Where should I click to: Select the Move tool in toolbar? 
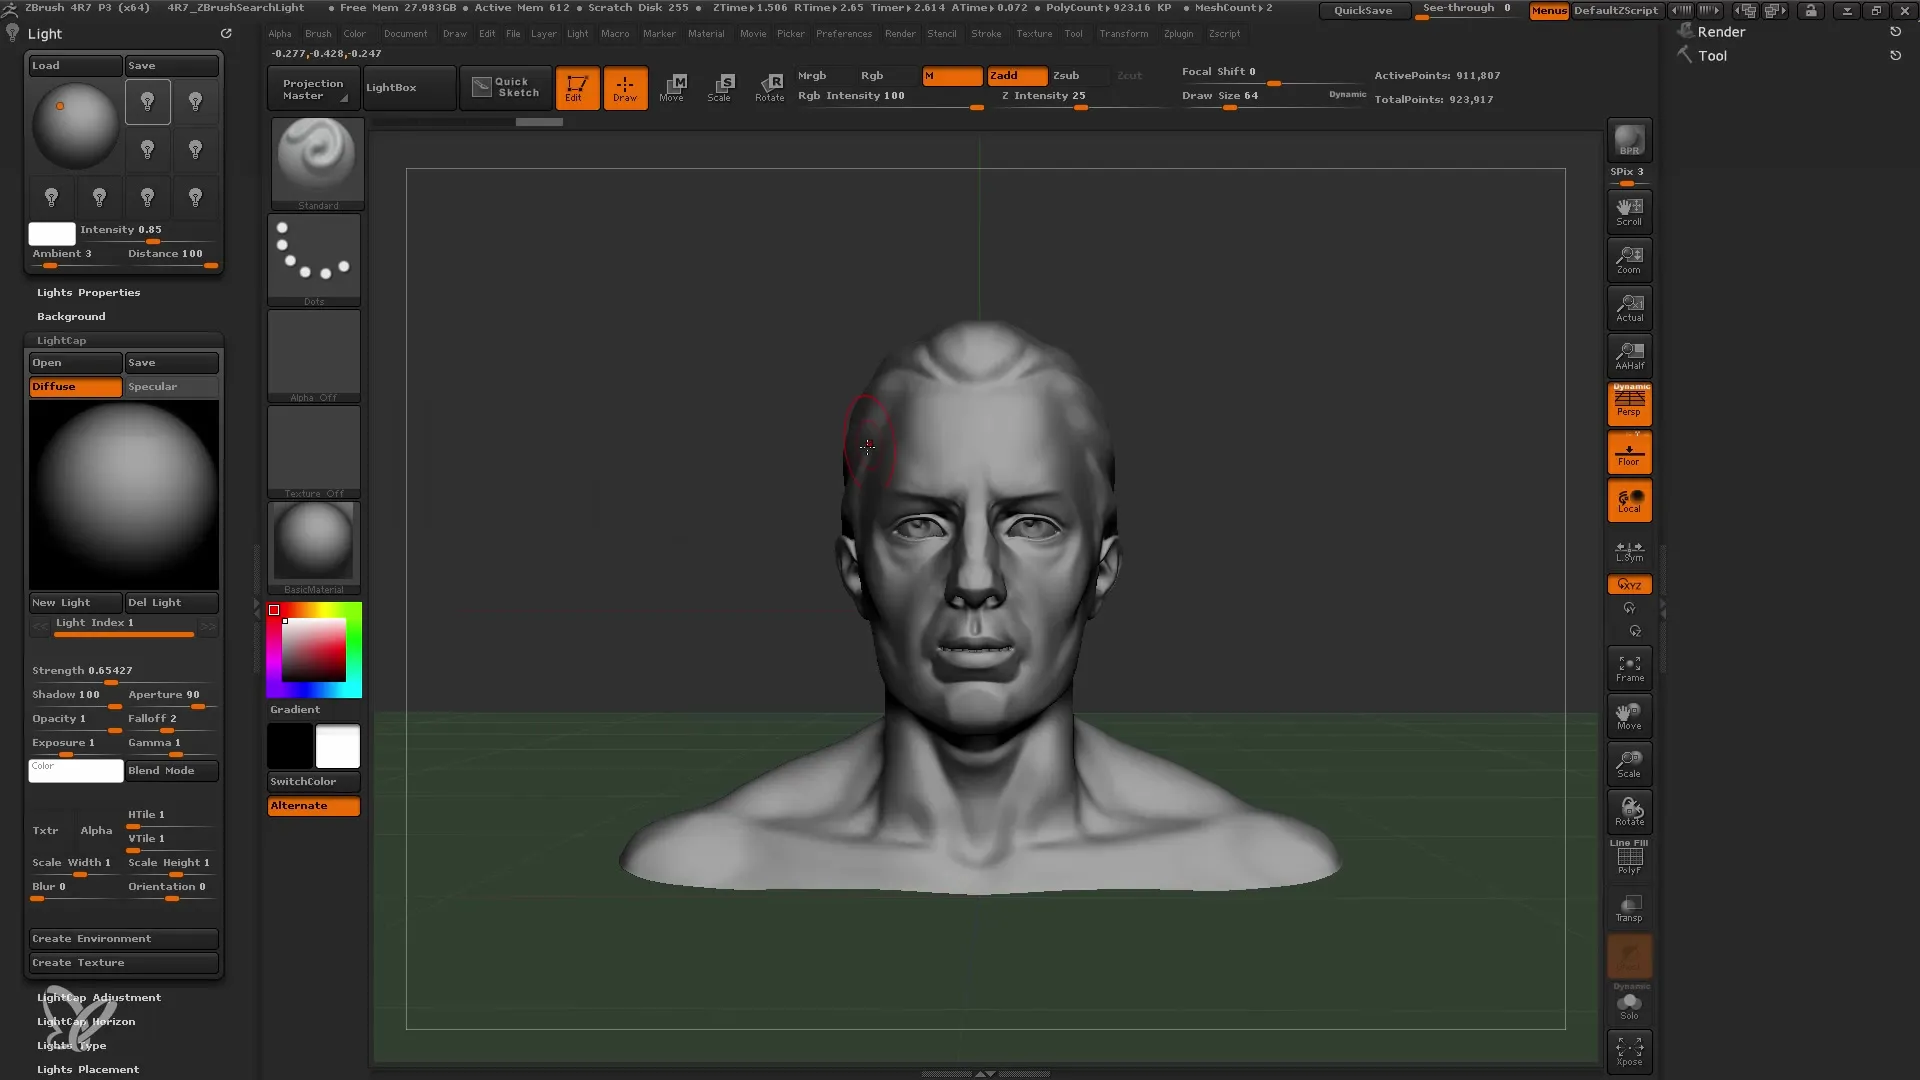click(x=673, y=86)
